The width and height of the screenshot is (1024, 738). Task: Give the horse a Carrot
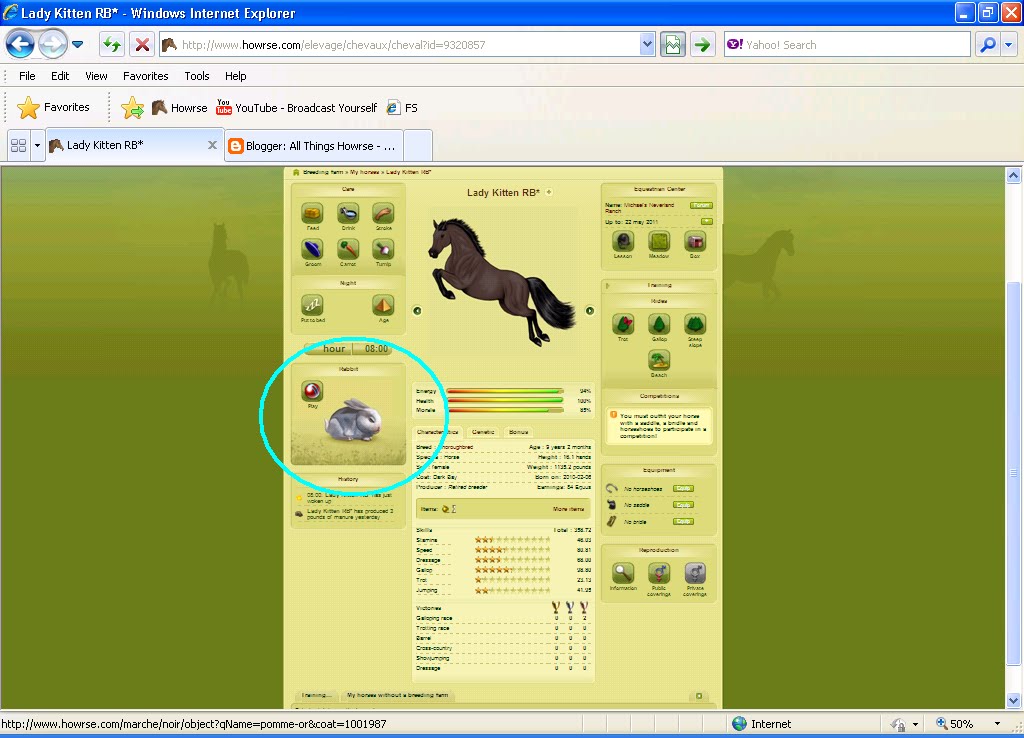pyautogui.click(x=348, y=249)
